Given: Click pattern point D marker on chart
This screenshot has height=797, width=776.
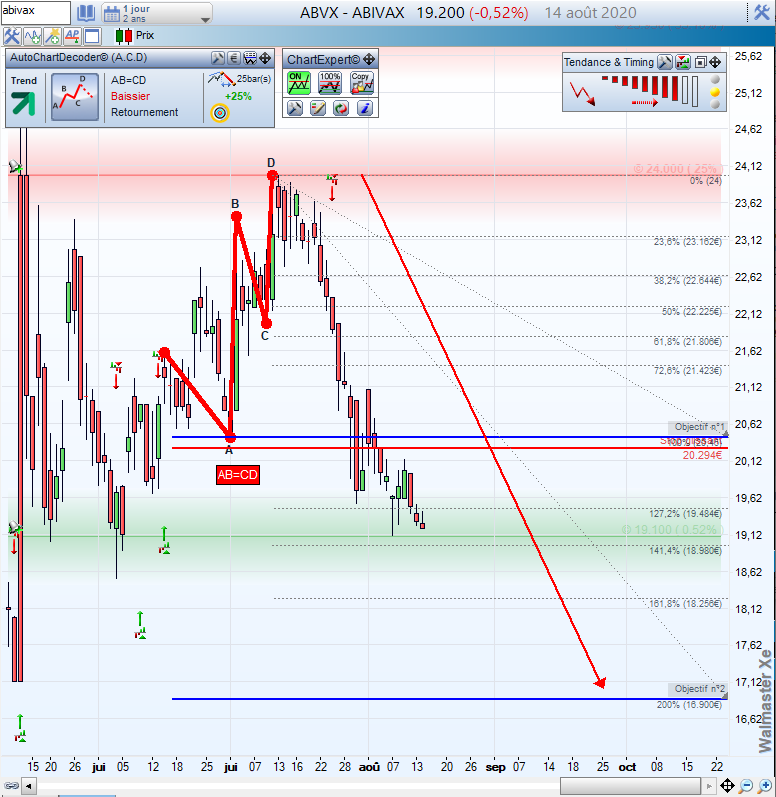Looking at the screenshot, I should point(272,175).
